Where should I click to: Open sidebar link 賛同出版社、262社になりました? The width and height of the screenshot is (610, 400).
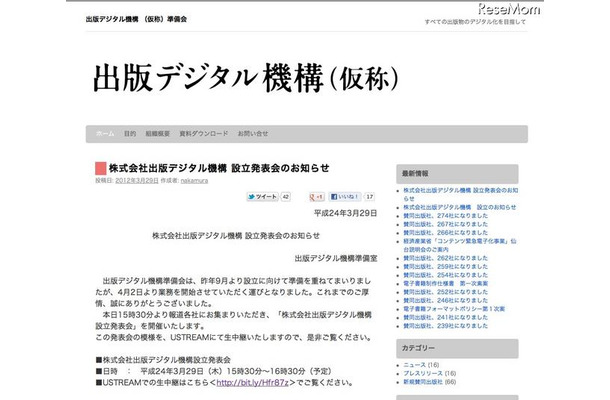click(445, 258)
